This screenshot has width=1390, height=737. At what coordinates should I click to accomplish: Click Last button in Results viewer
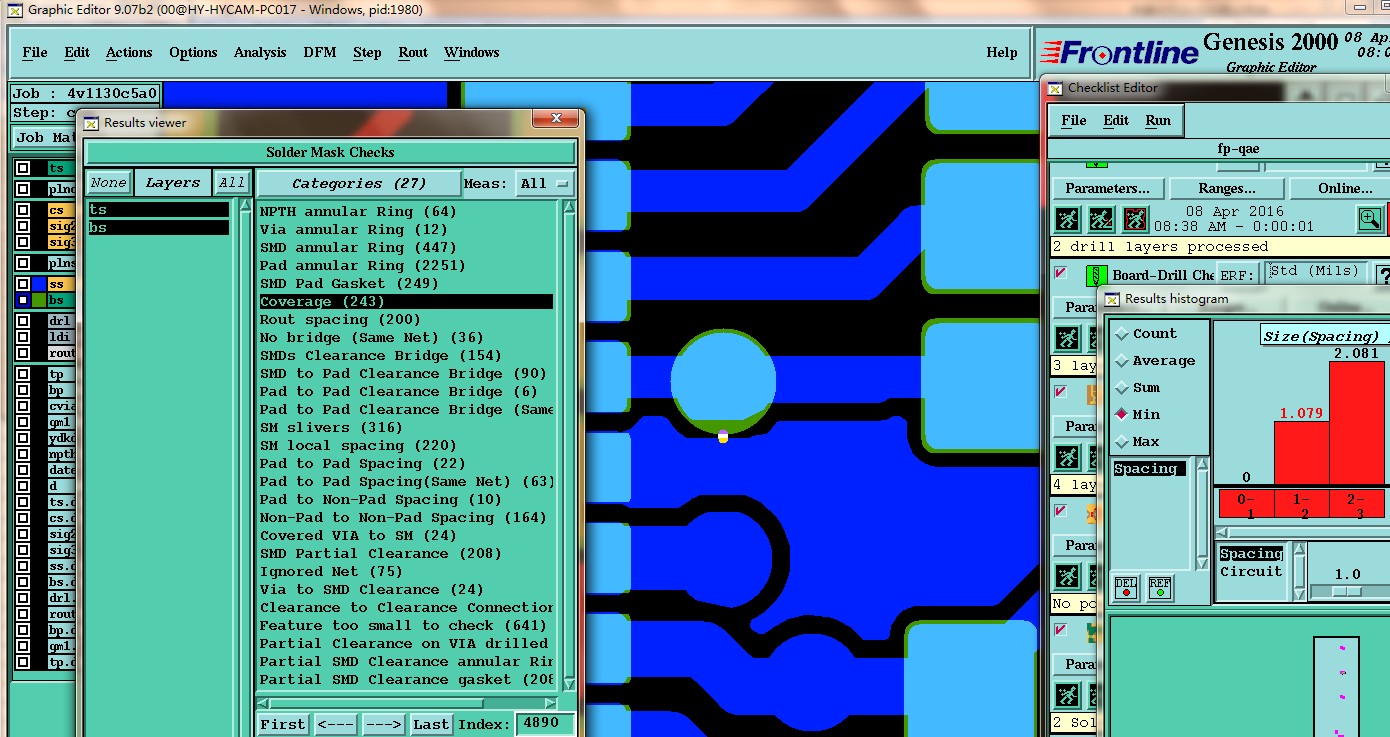click(x=431, y=724)
